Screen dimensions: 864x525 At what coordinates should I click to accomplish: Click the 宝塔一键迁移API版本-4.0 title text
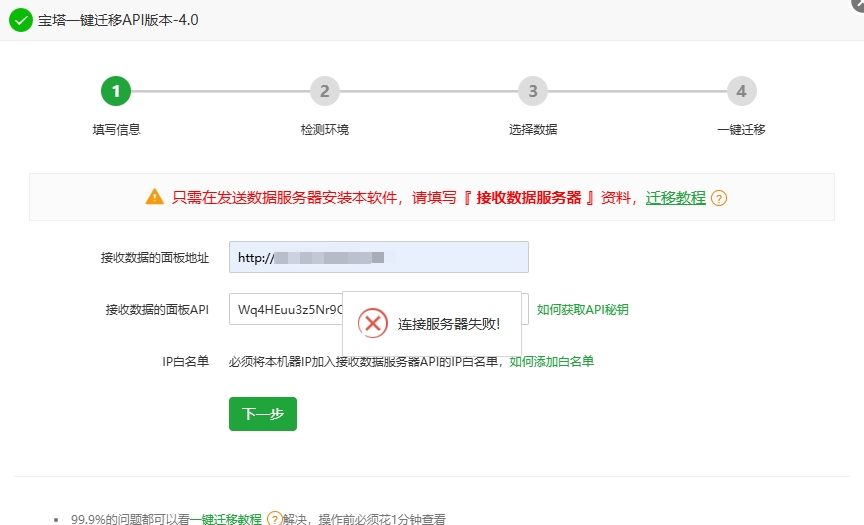click(118, 20)
